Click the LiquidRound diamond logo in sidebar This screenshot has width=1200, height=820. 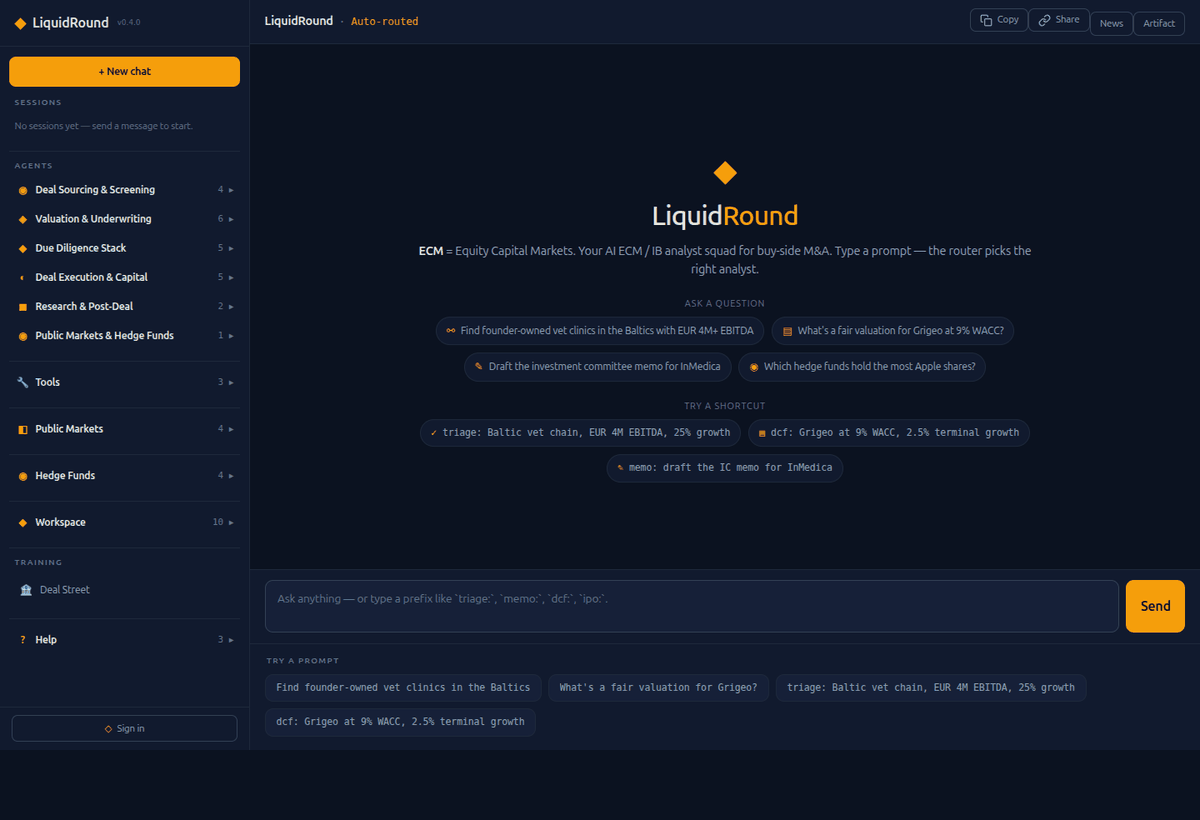coord(21,23)
